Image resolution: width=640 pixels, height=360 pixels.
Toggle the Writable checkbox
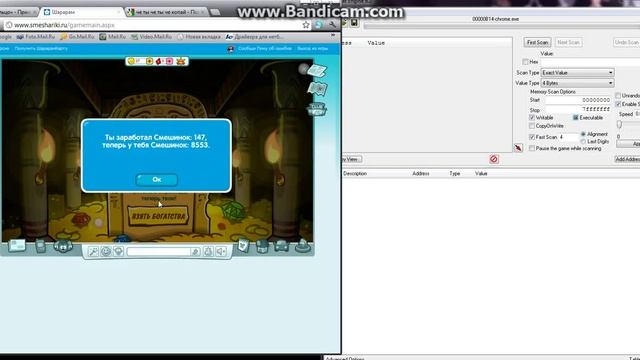pos(532,118)
